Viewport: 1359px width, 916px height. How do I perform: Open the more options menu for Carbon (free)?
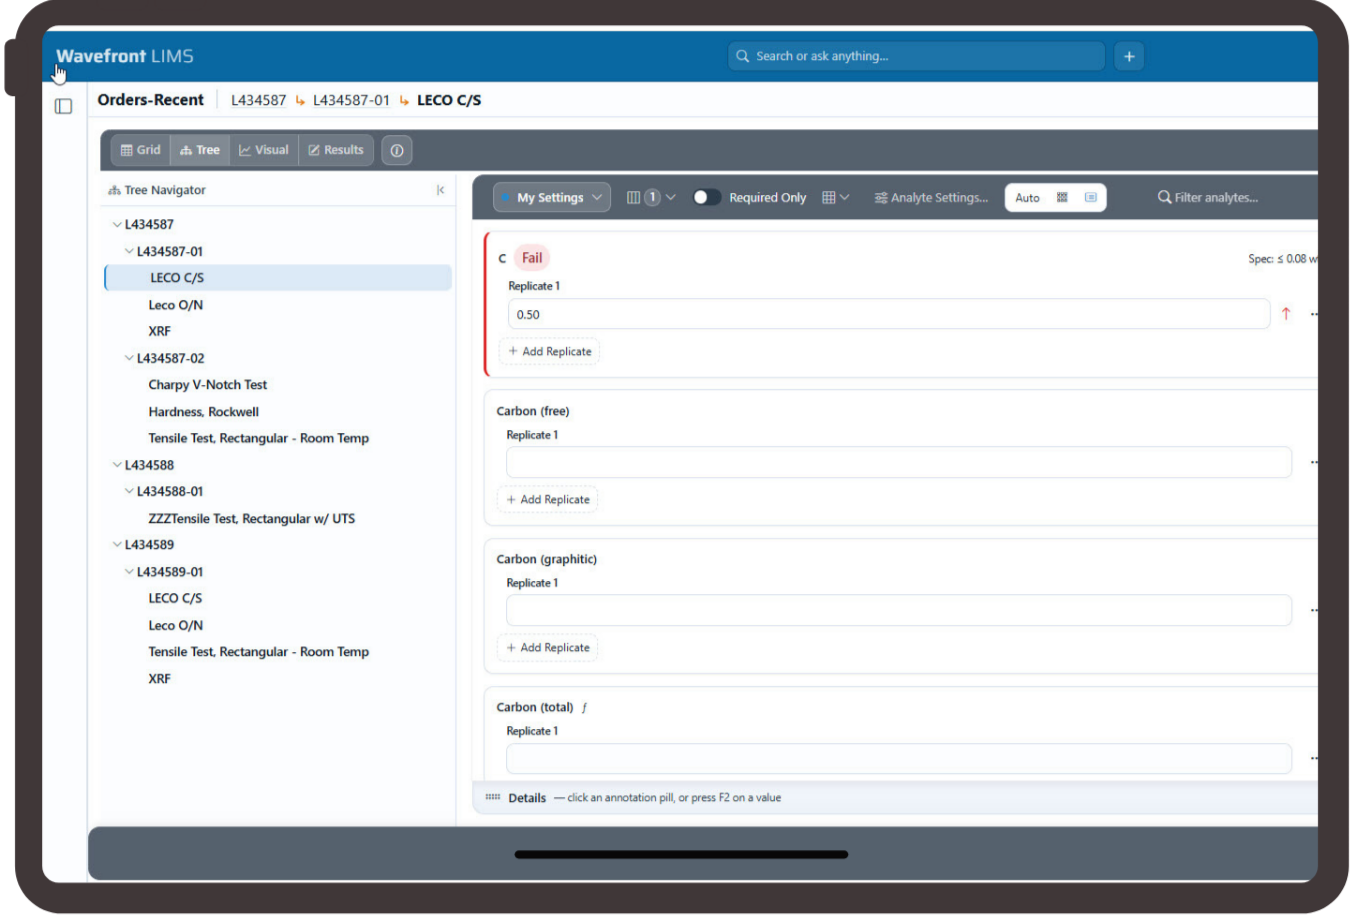(1313, 462)
